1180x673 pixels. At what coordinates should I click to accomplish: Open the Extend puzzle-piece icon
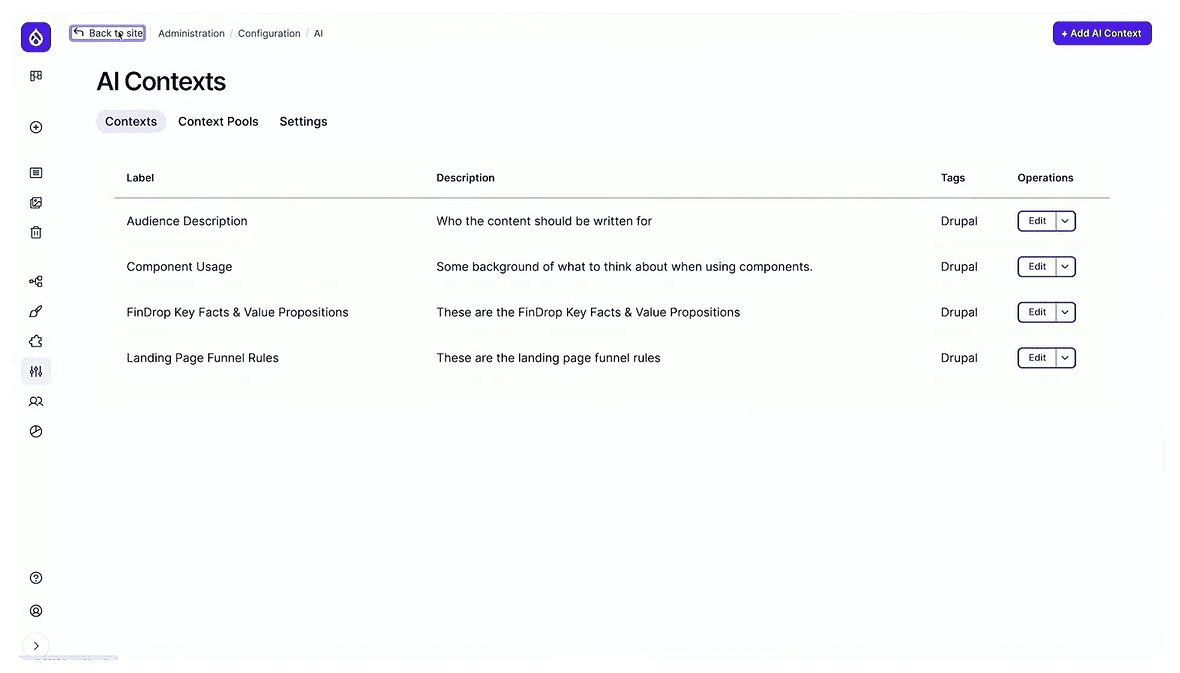point(36,341)
